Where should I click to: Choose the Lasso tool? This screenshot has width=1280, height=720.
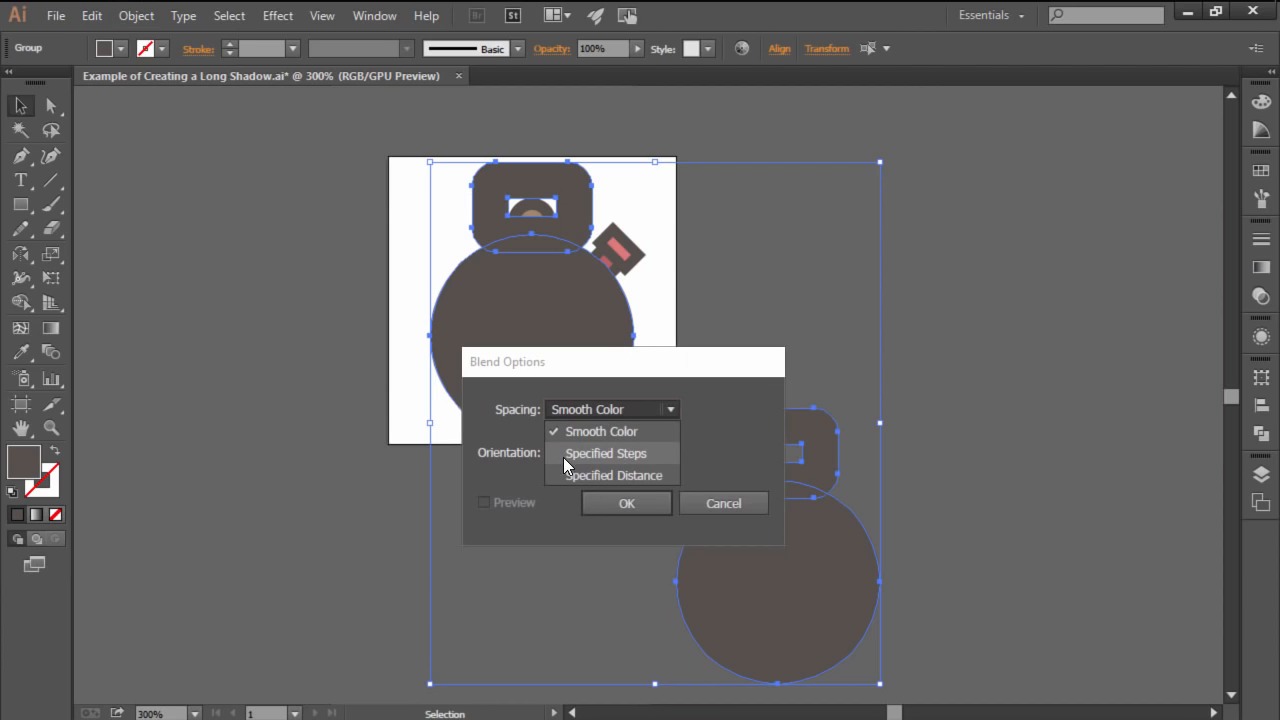51,130
